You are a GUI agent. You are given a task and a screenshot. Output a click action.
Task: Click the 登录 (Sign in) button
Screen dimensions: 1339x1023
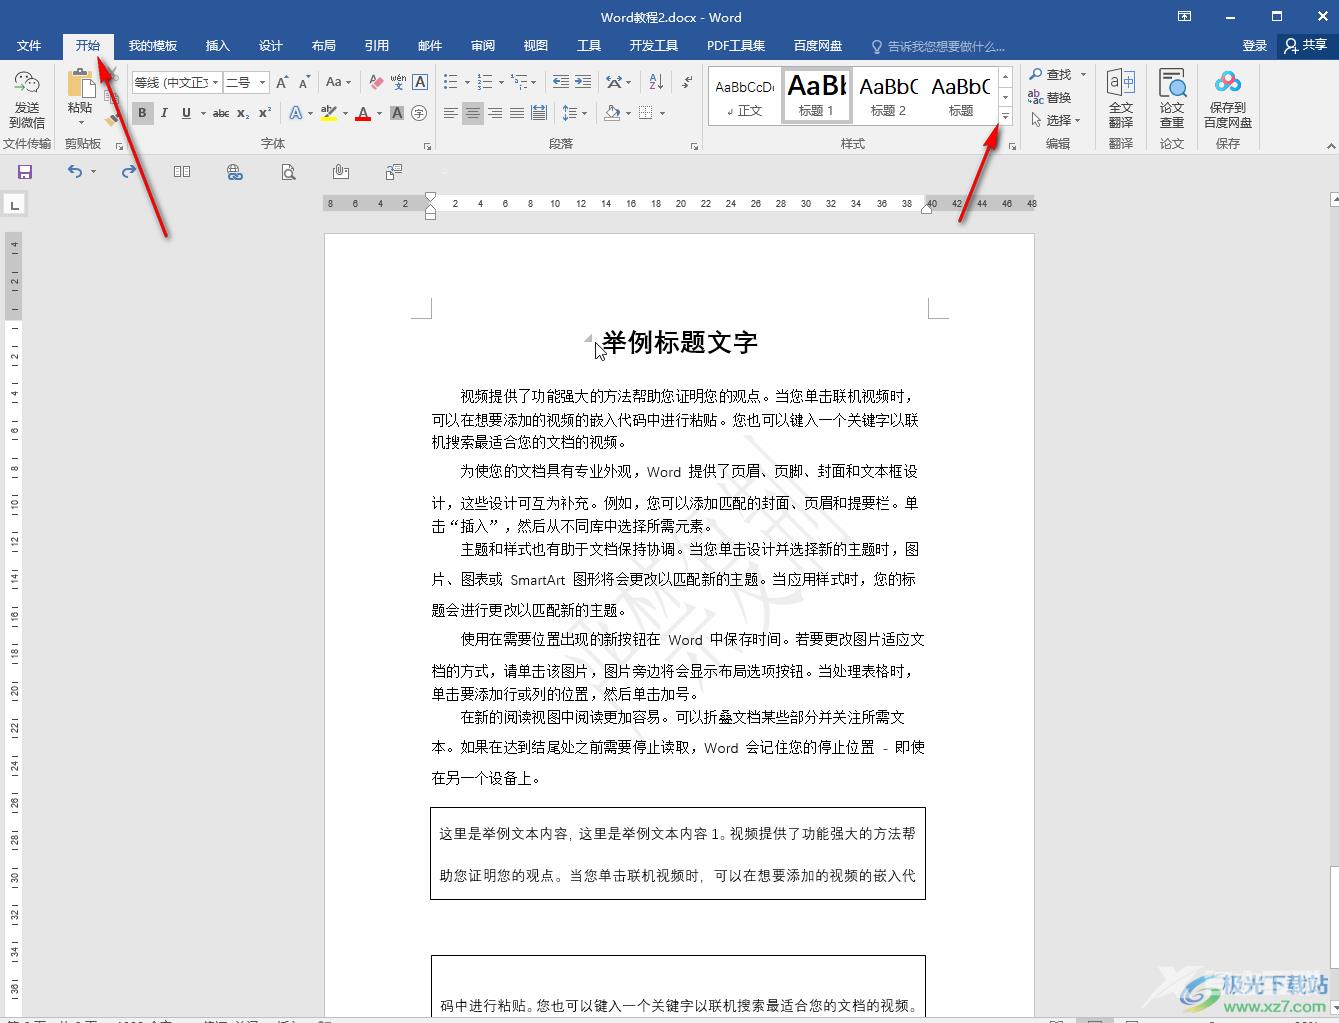click(1254, 46)
